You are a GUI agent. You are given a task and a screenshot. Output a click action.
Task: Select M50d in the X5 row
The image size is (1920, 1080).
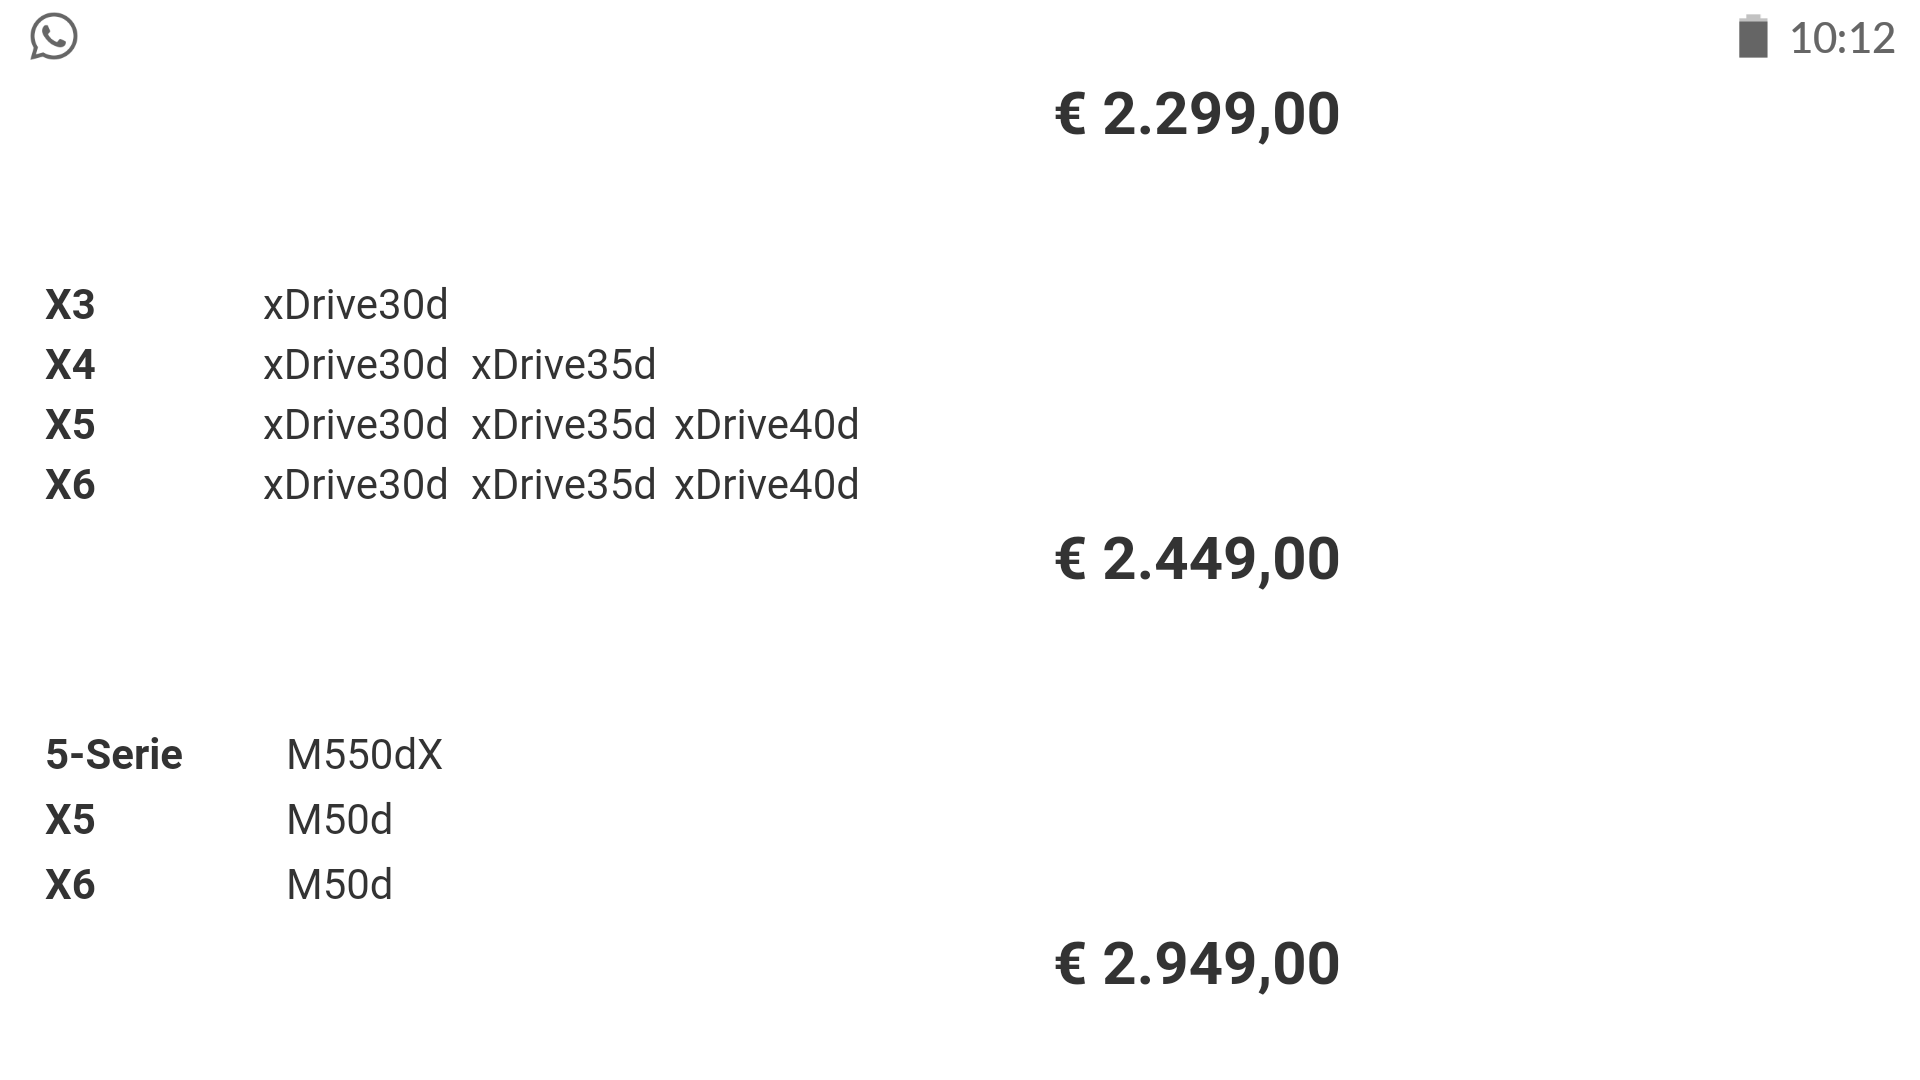click(339, 820)
